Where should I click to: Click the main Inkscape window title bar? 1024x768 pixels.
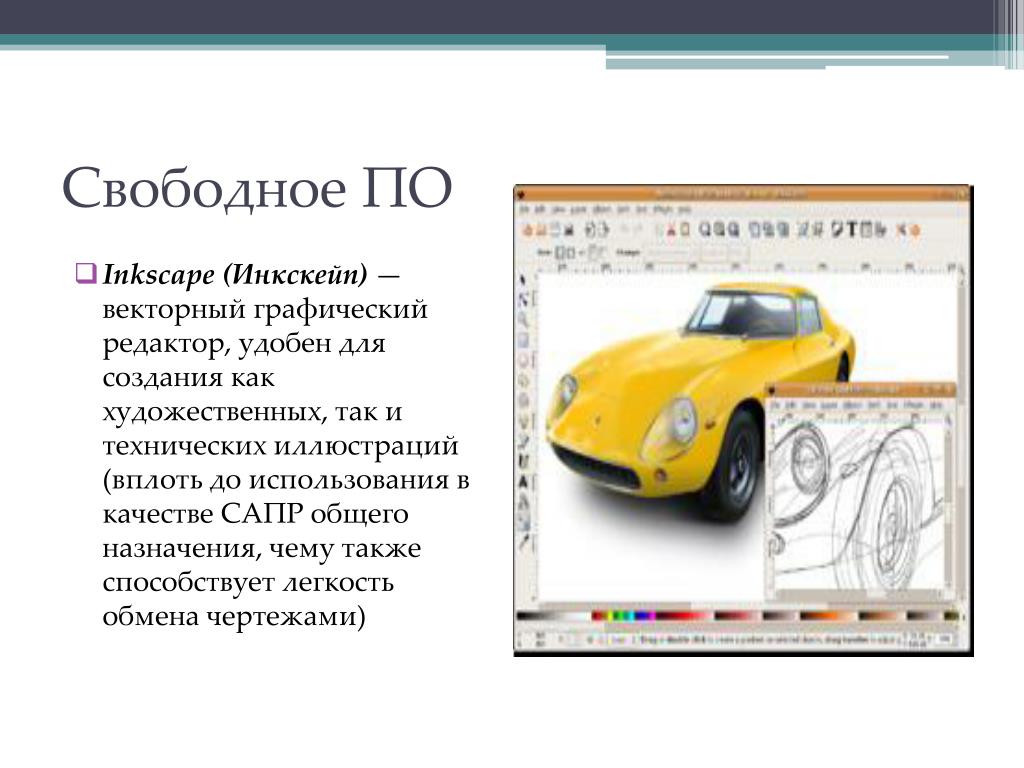click(743, 193)
